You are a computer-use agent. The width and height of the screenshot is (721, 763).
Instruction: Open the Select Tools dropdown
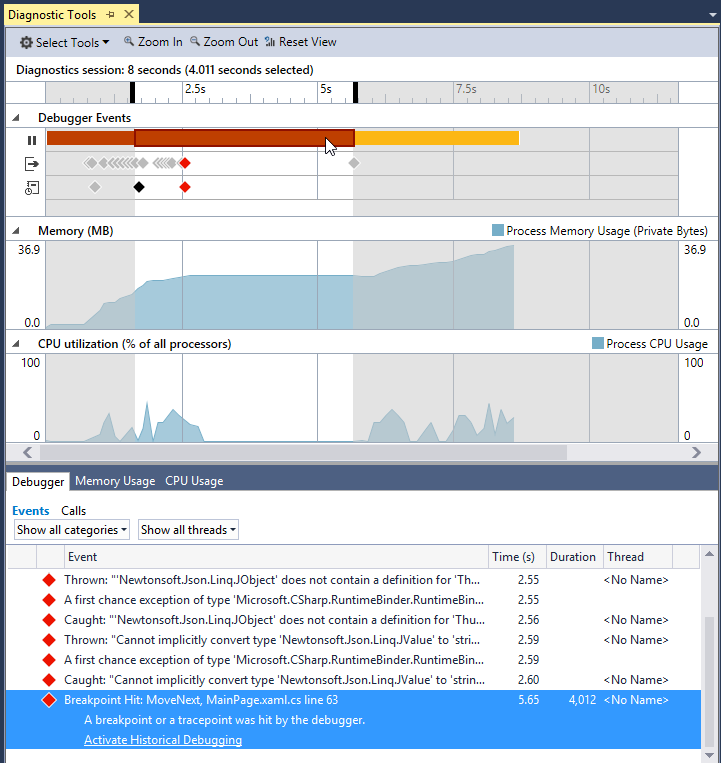(x=65, y=42)
